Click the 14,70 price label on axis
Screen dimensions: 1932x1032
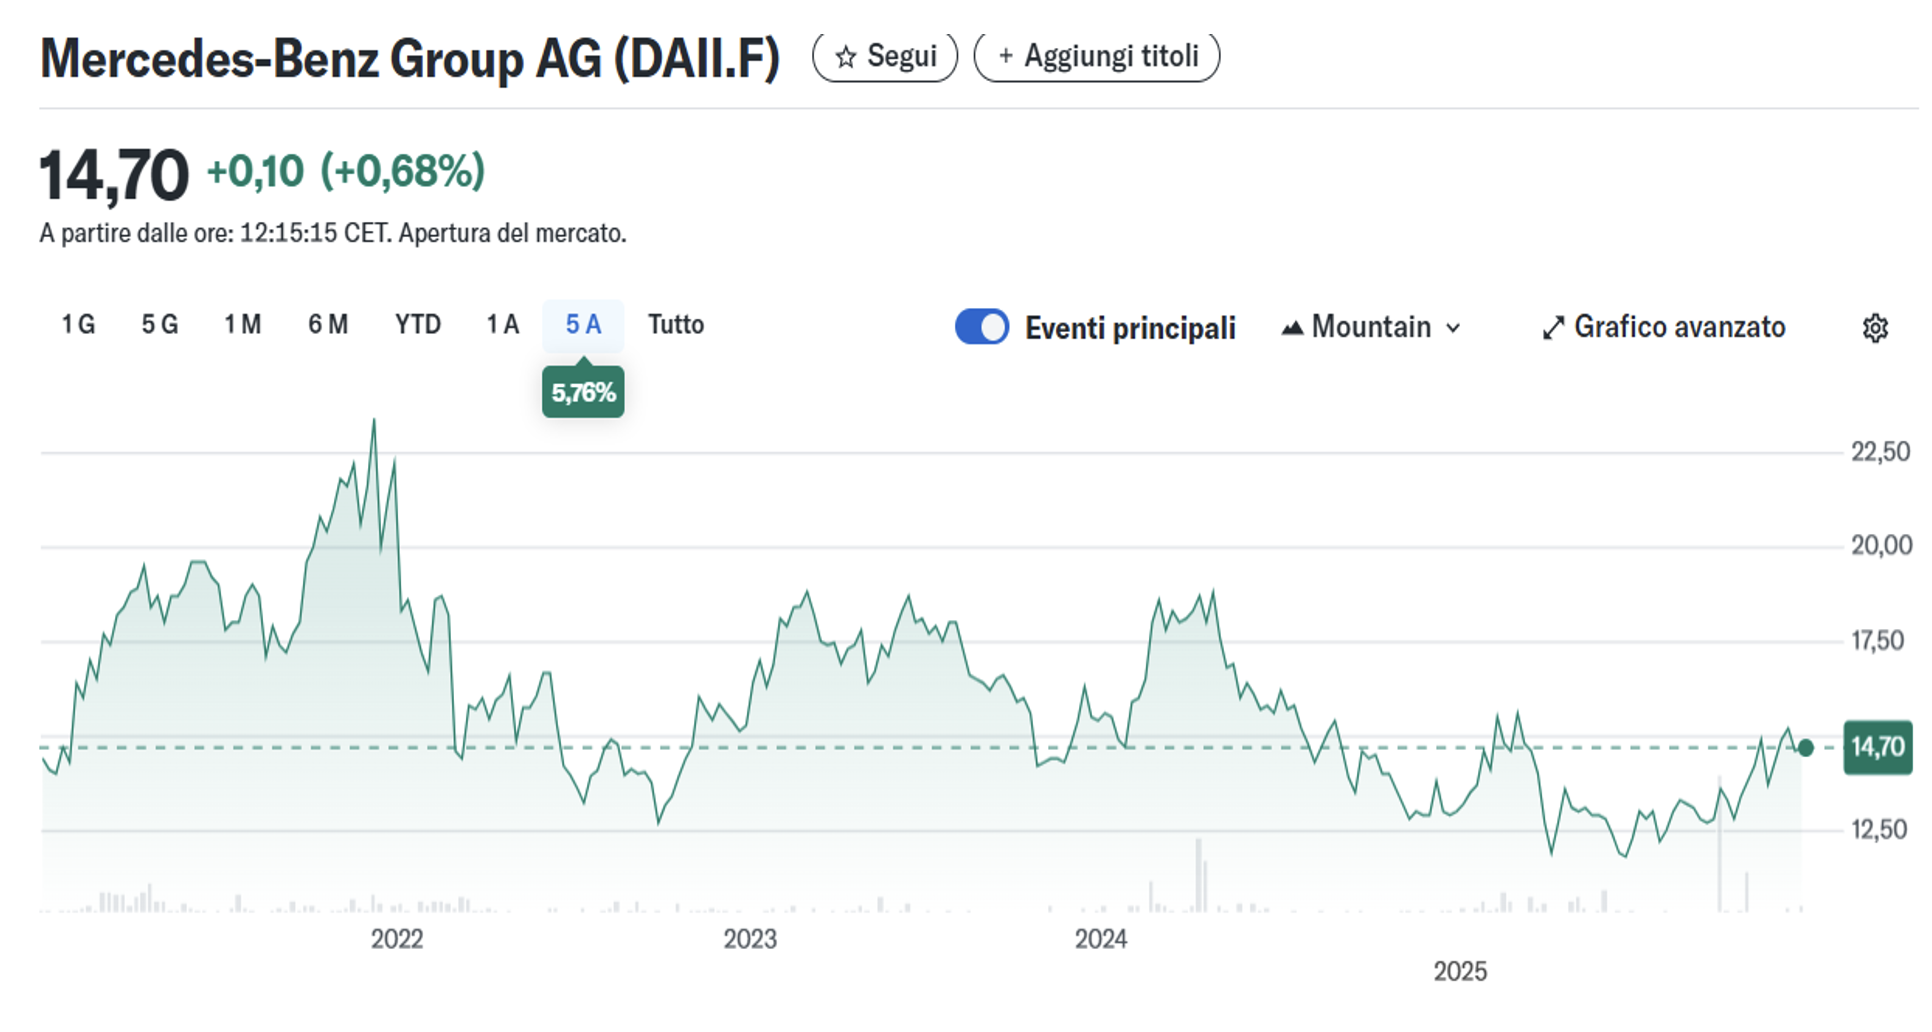1877,747
